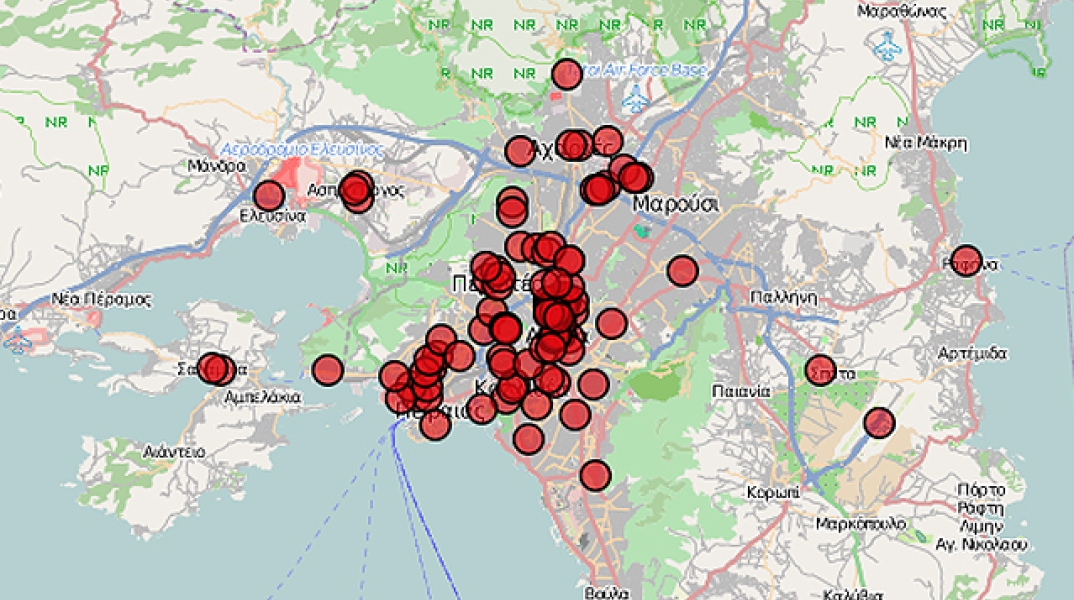Select the red marker on Salamina
This screenshot has width=1074, height=600.
(x=214, y=369)
